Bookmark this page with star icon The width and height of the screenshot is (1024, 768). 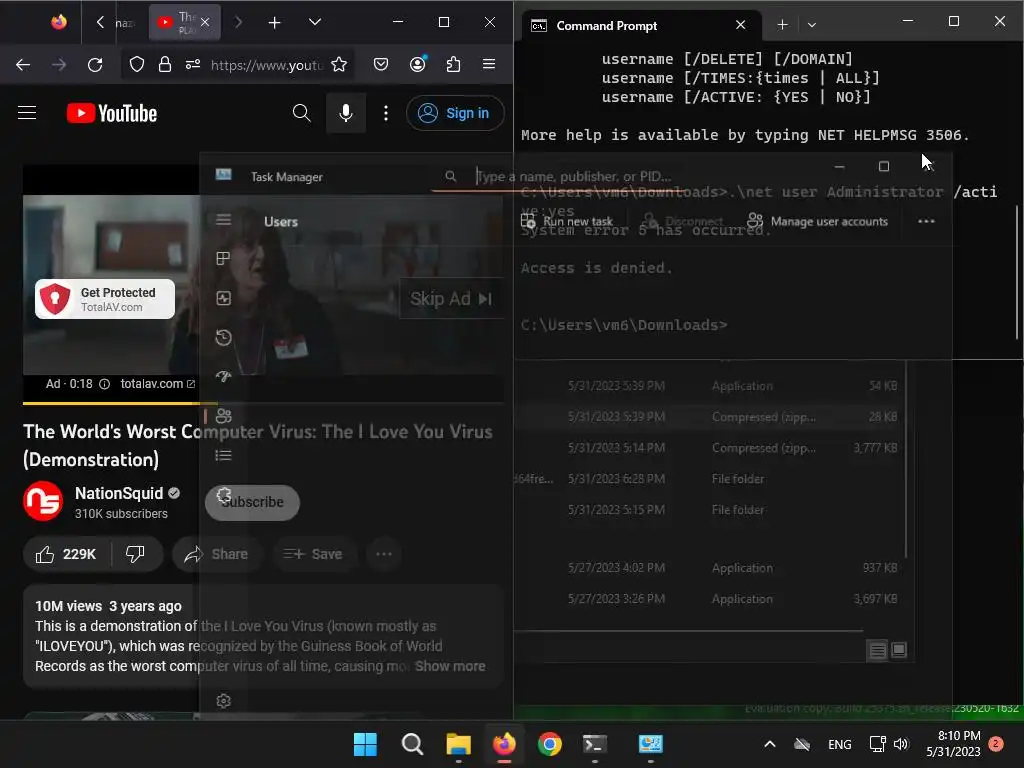point(339,64)
